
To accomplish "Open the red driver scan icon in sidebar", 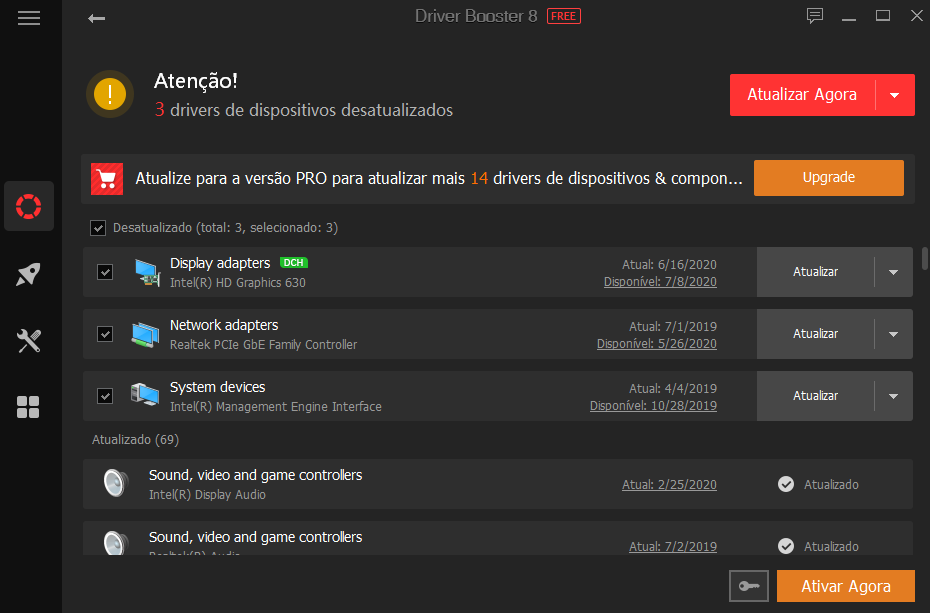I will [x=29, y=206].
